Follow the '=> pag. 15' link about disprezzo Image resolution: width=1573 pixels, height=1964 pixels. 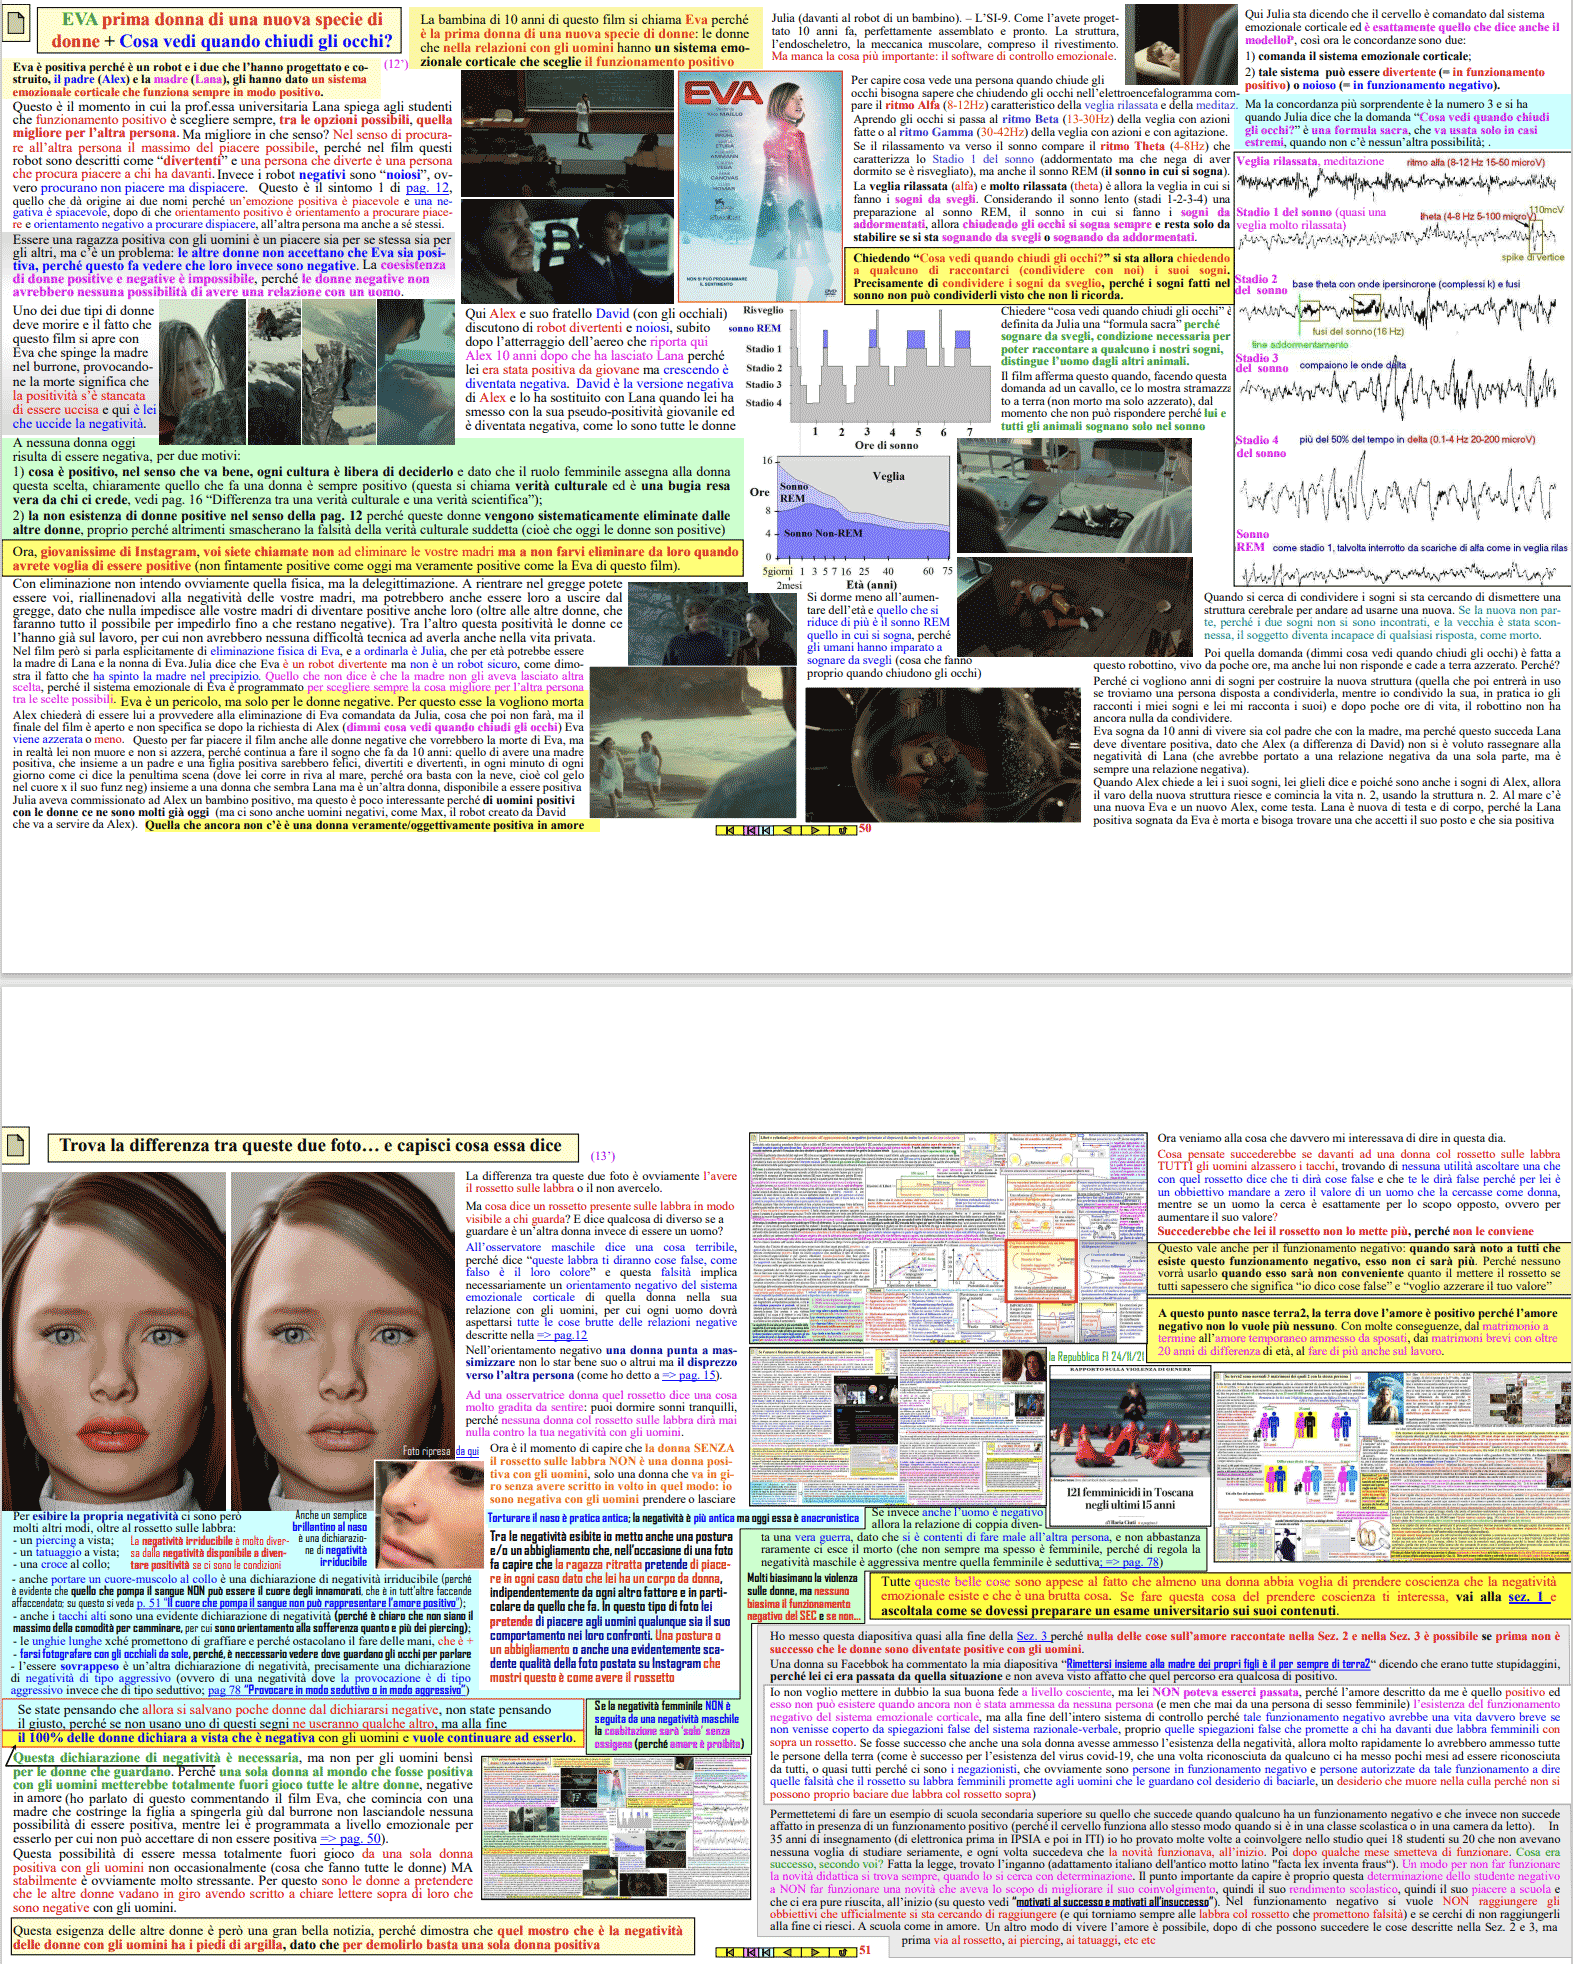click(690, 1374)
